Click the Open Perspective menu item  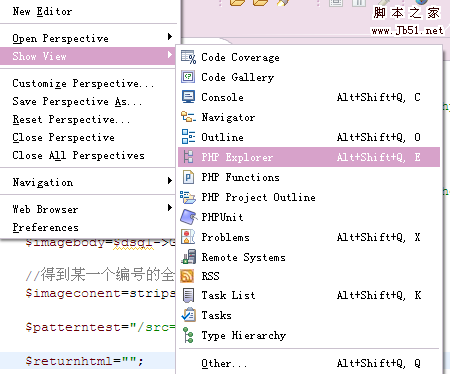tap(88, 38)
